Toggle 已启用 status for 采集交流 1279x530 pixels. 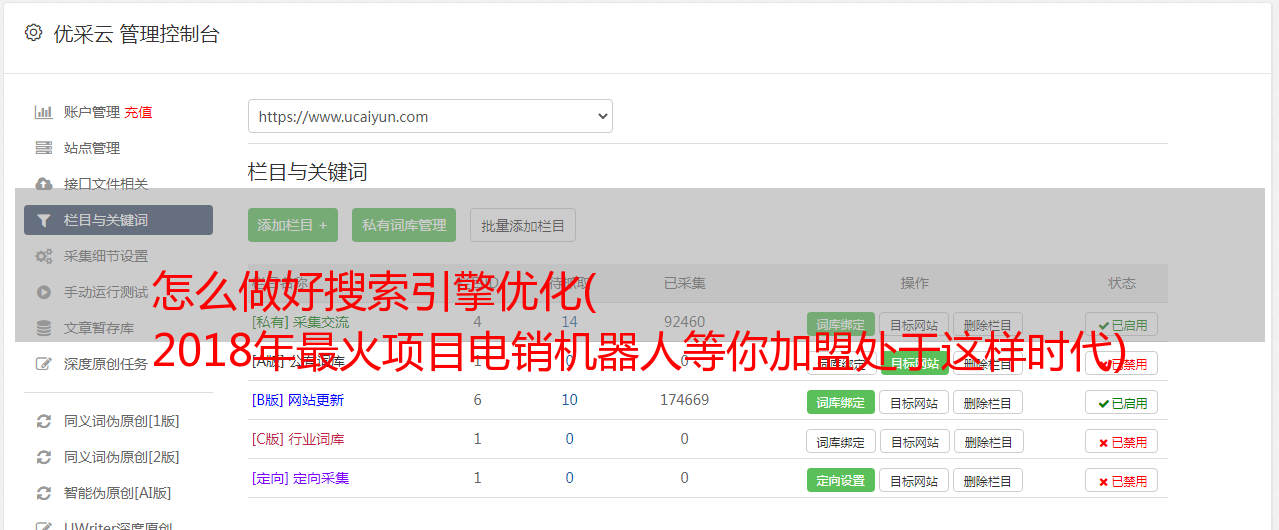(x=1122, y=324)
